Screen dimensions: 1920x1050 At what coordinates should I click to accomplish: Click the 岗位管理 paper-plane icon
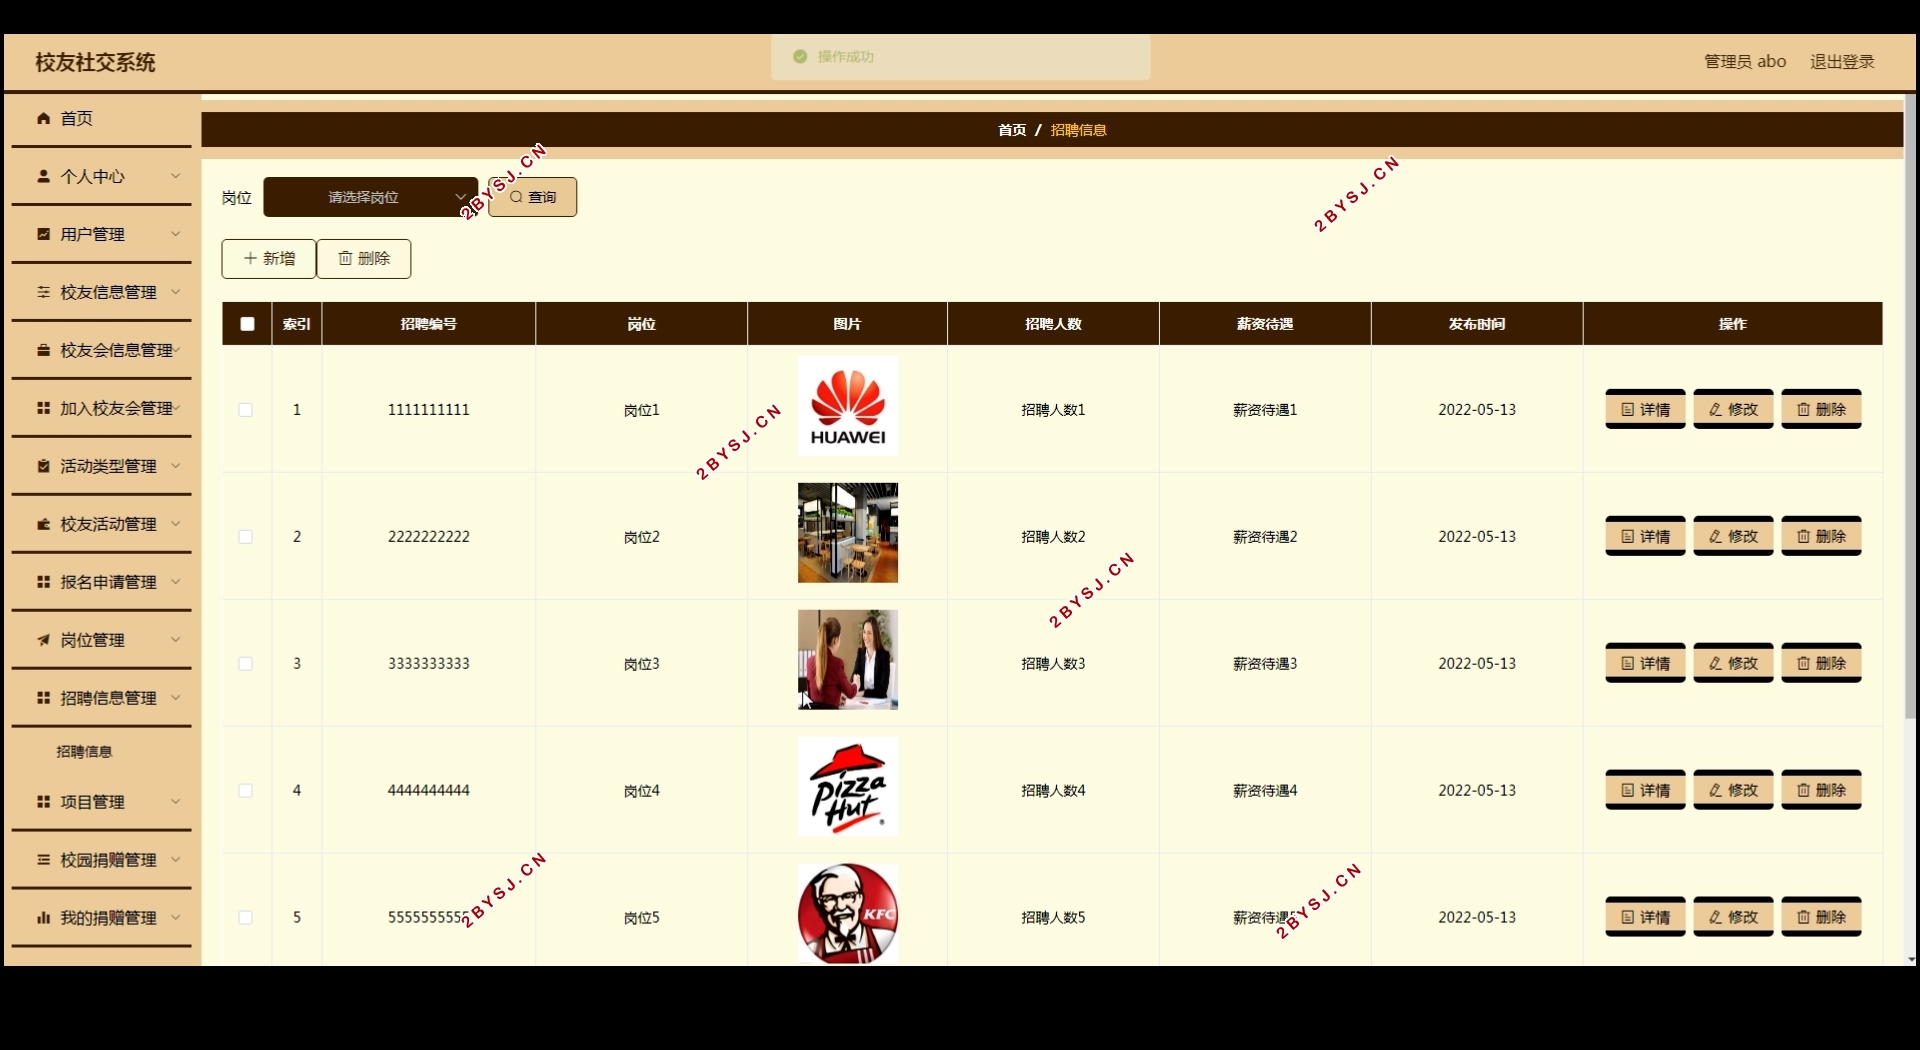pos(43,640)
